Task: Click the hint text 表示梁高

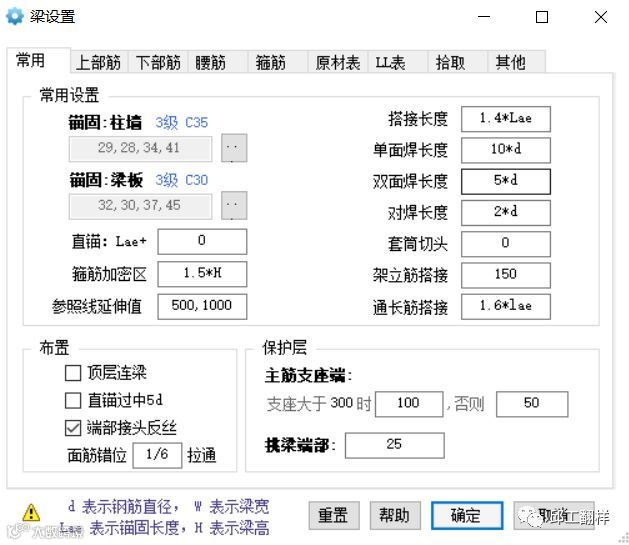Action: (239, 528)
